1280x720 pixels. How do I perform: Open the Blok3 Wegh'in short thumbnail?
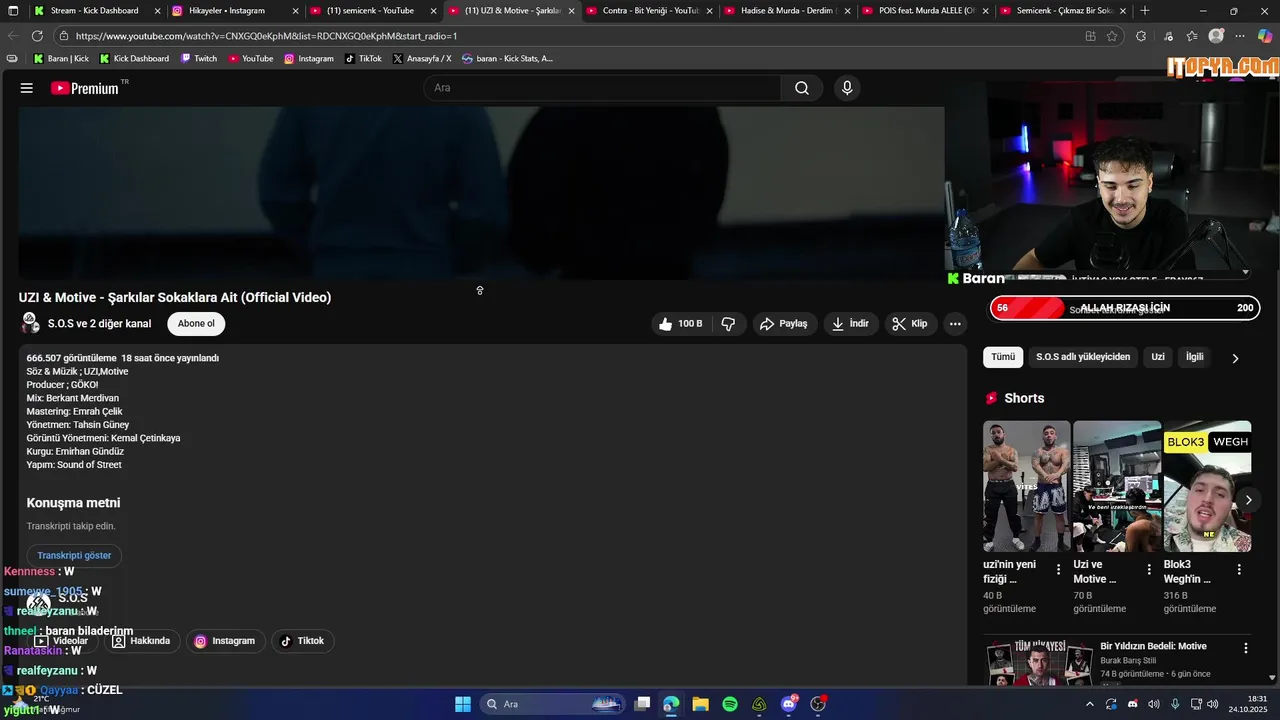click(1207, 486)
